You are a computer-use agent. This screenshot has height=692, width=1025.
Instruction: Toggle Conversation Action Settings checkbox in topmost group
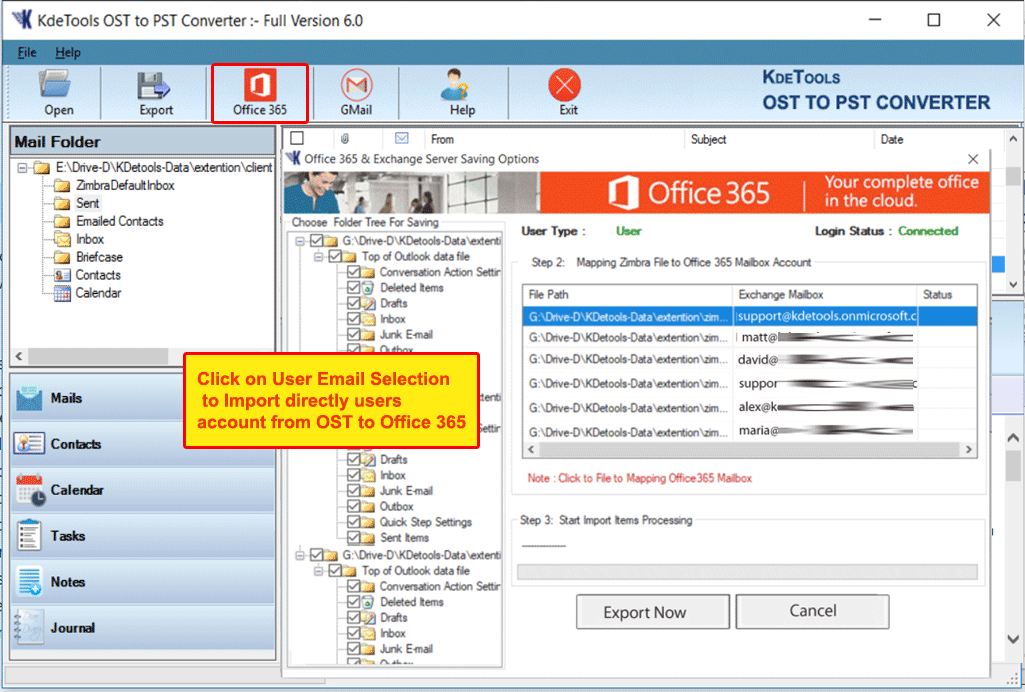tap(354, 272)
